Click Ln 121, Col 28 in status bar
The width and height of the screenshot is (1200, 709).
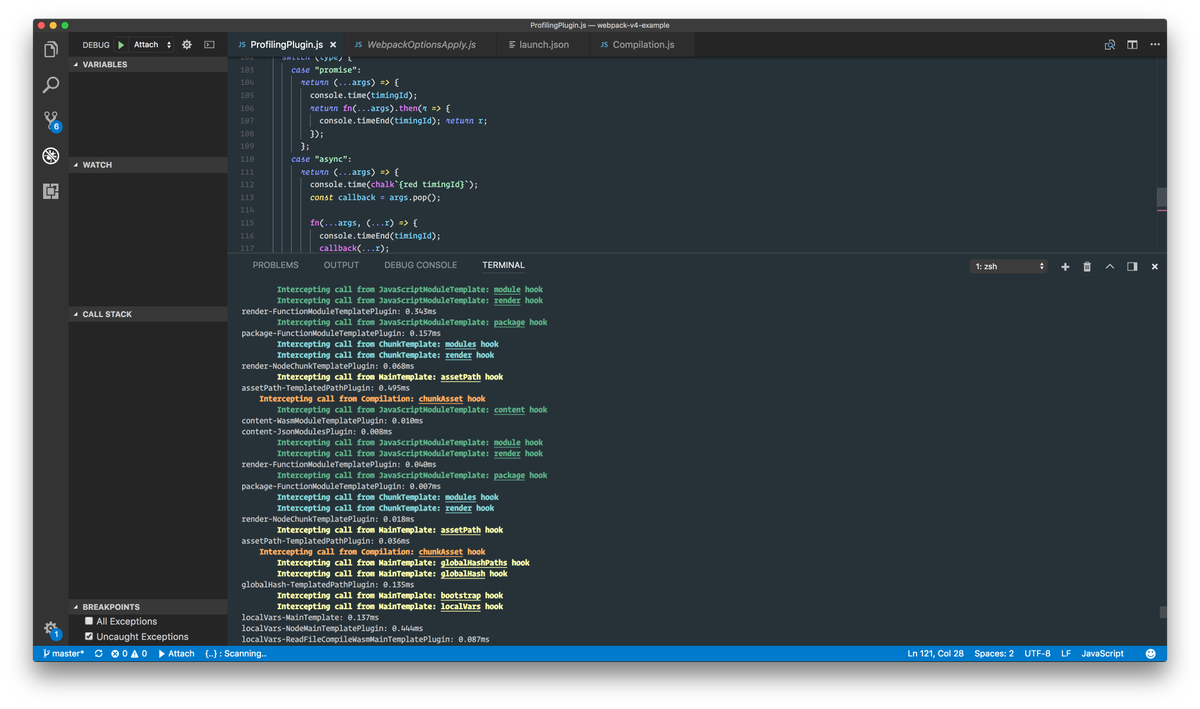point(936,653)
